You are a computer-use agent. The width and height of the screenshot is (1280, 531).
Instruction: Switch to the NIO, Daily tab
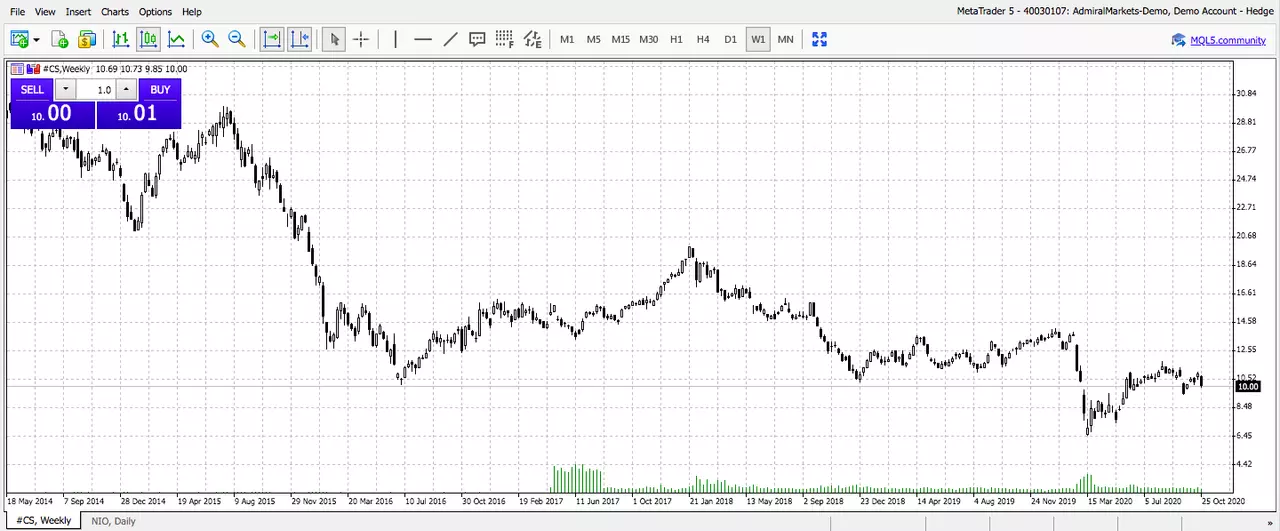[113, 521]
